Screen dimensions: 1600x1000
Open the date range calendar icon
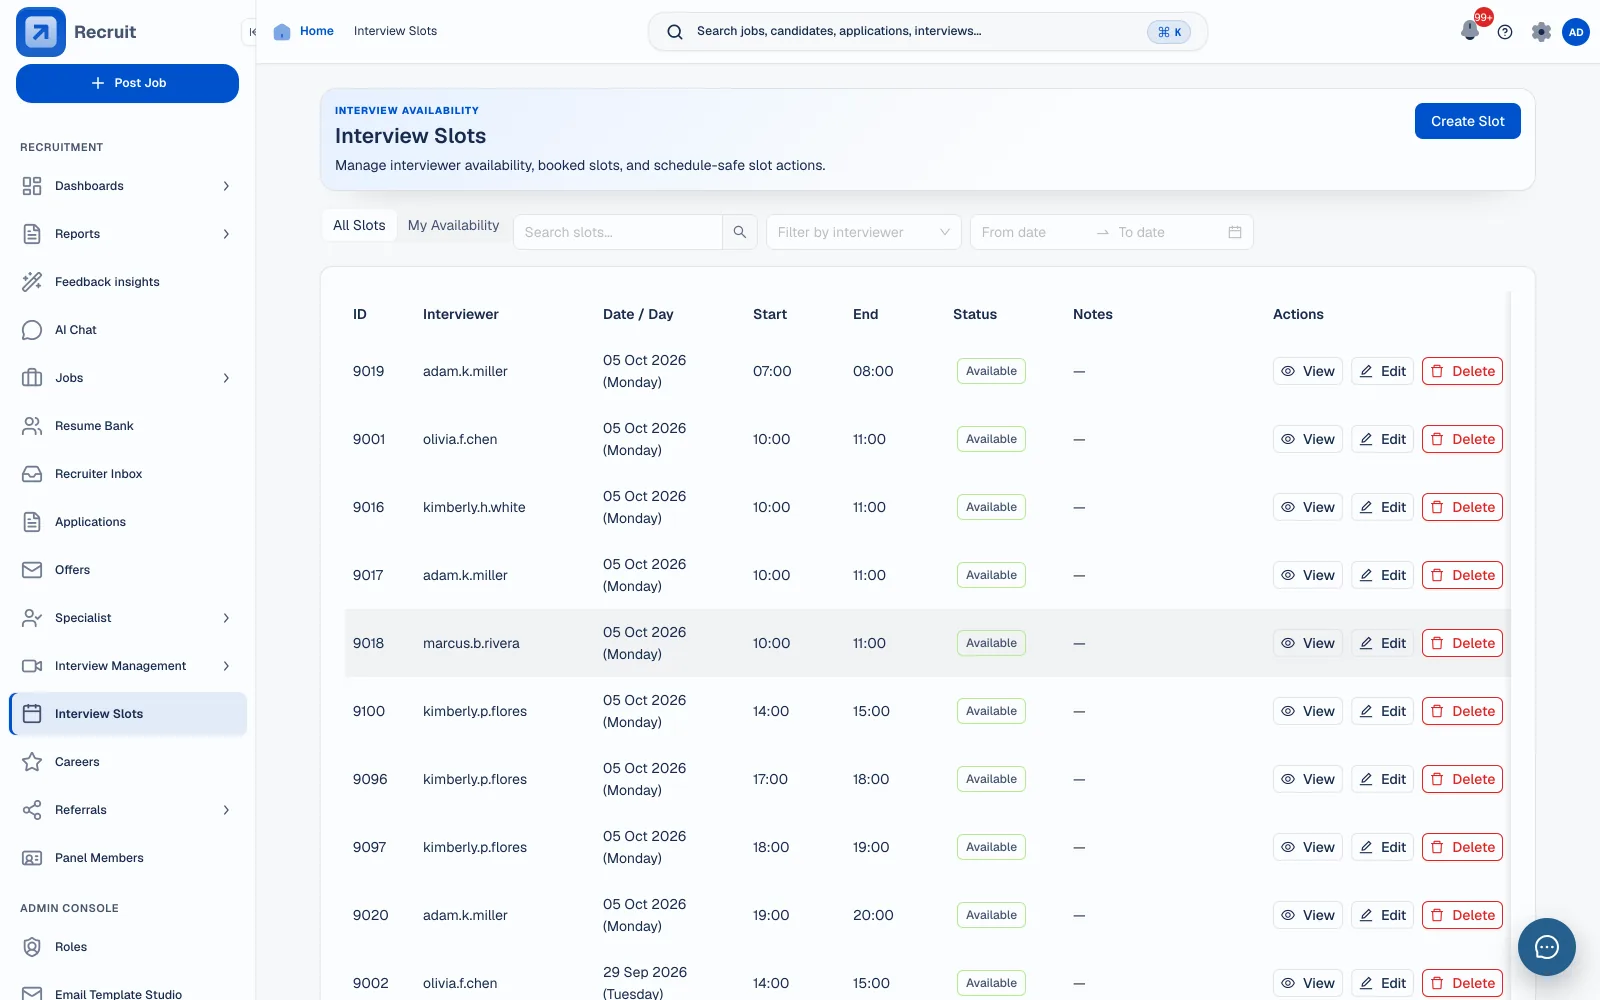click(1235, 232)
